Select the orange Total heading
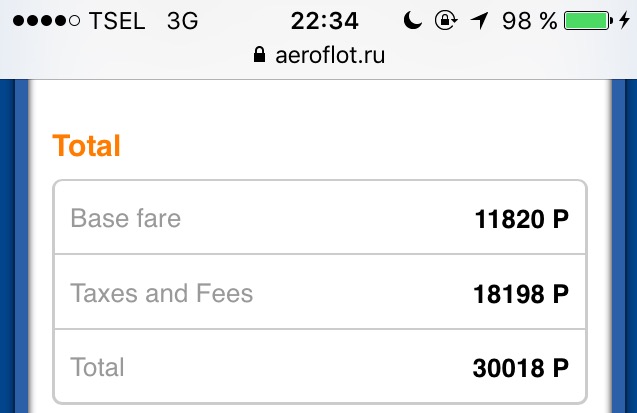 point(86,146)
